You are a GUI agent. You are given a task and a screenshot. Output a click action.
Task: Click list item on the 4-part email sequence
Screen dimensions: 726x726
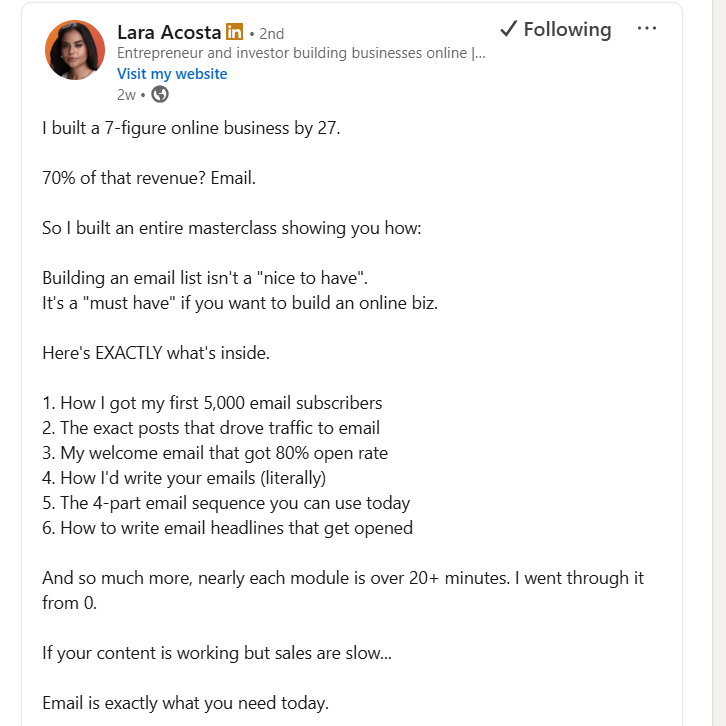(226, 503)
